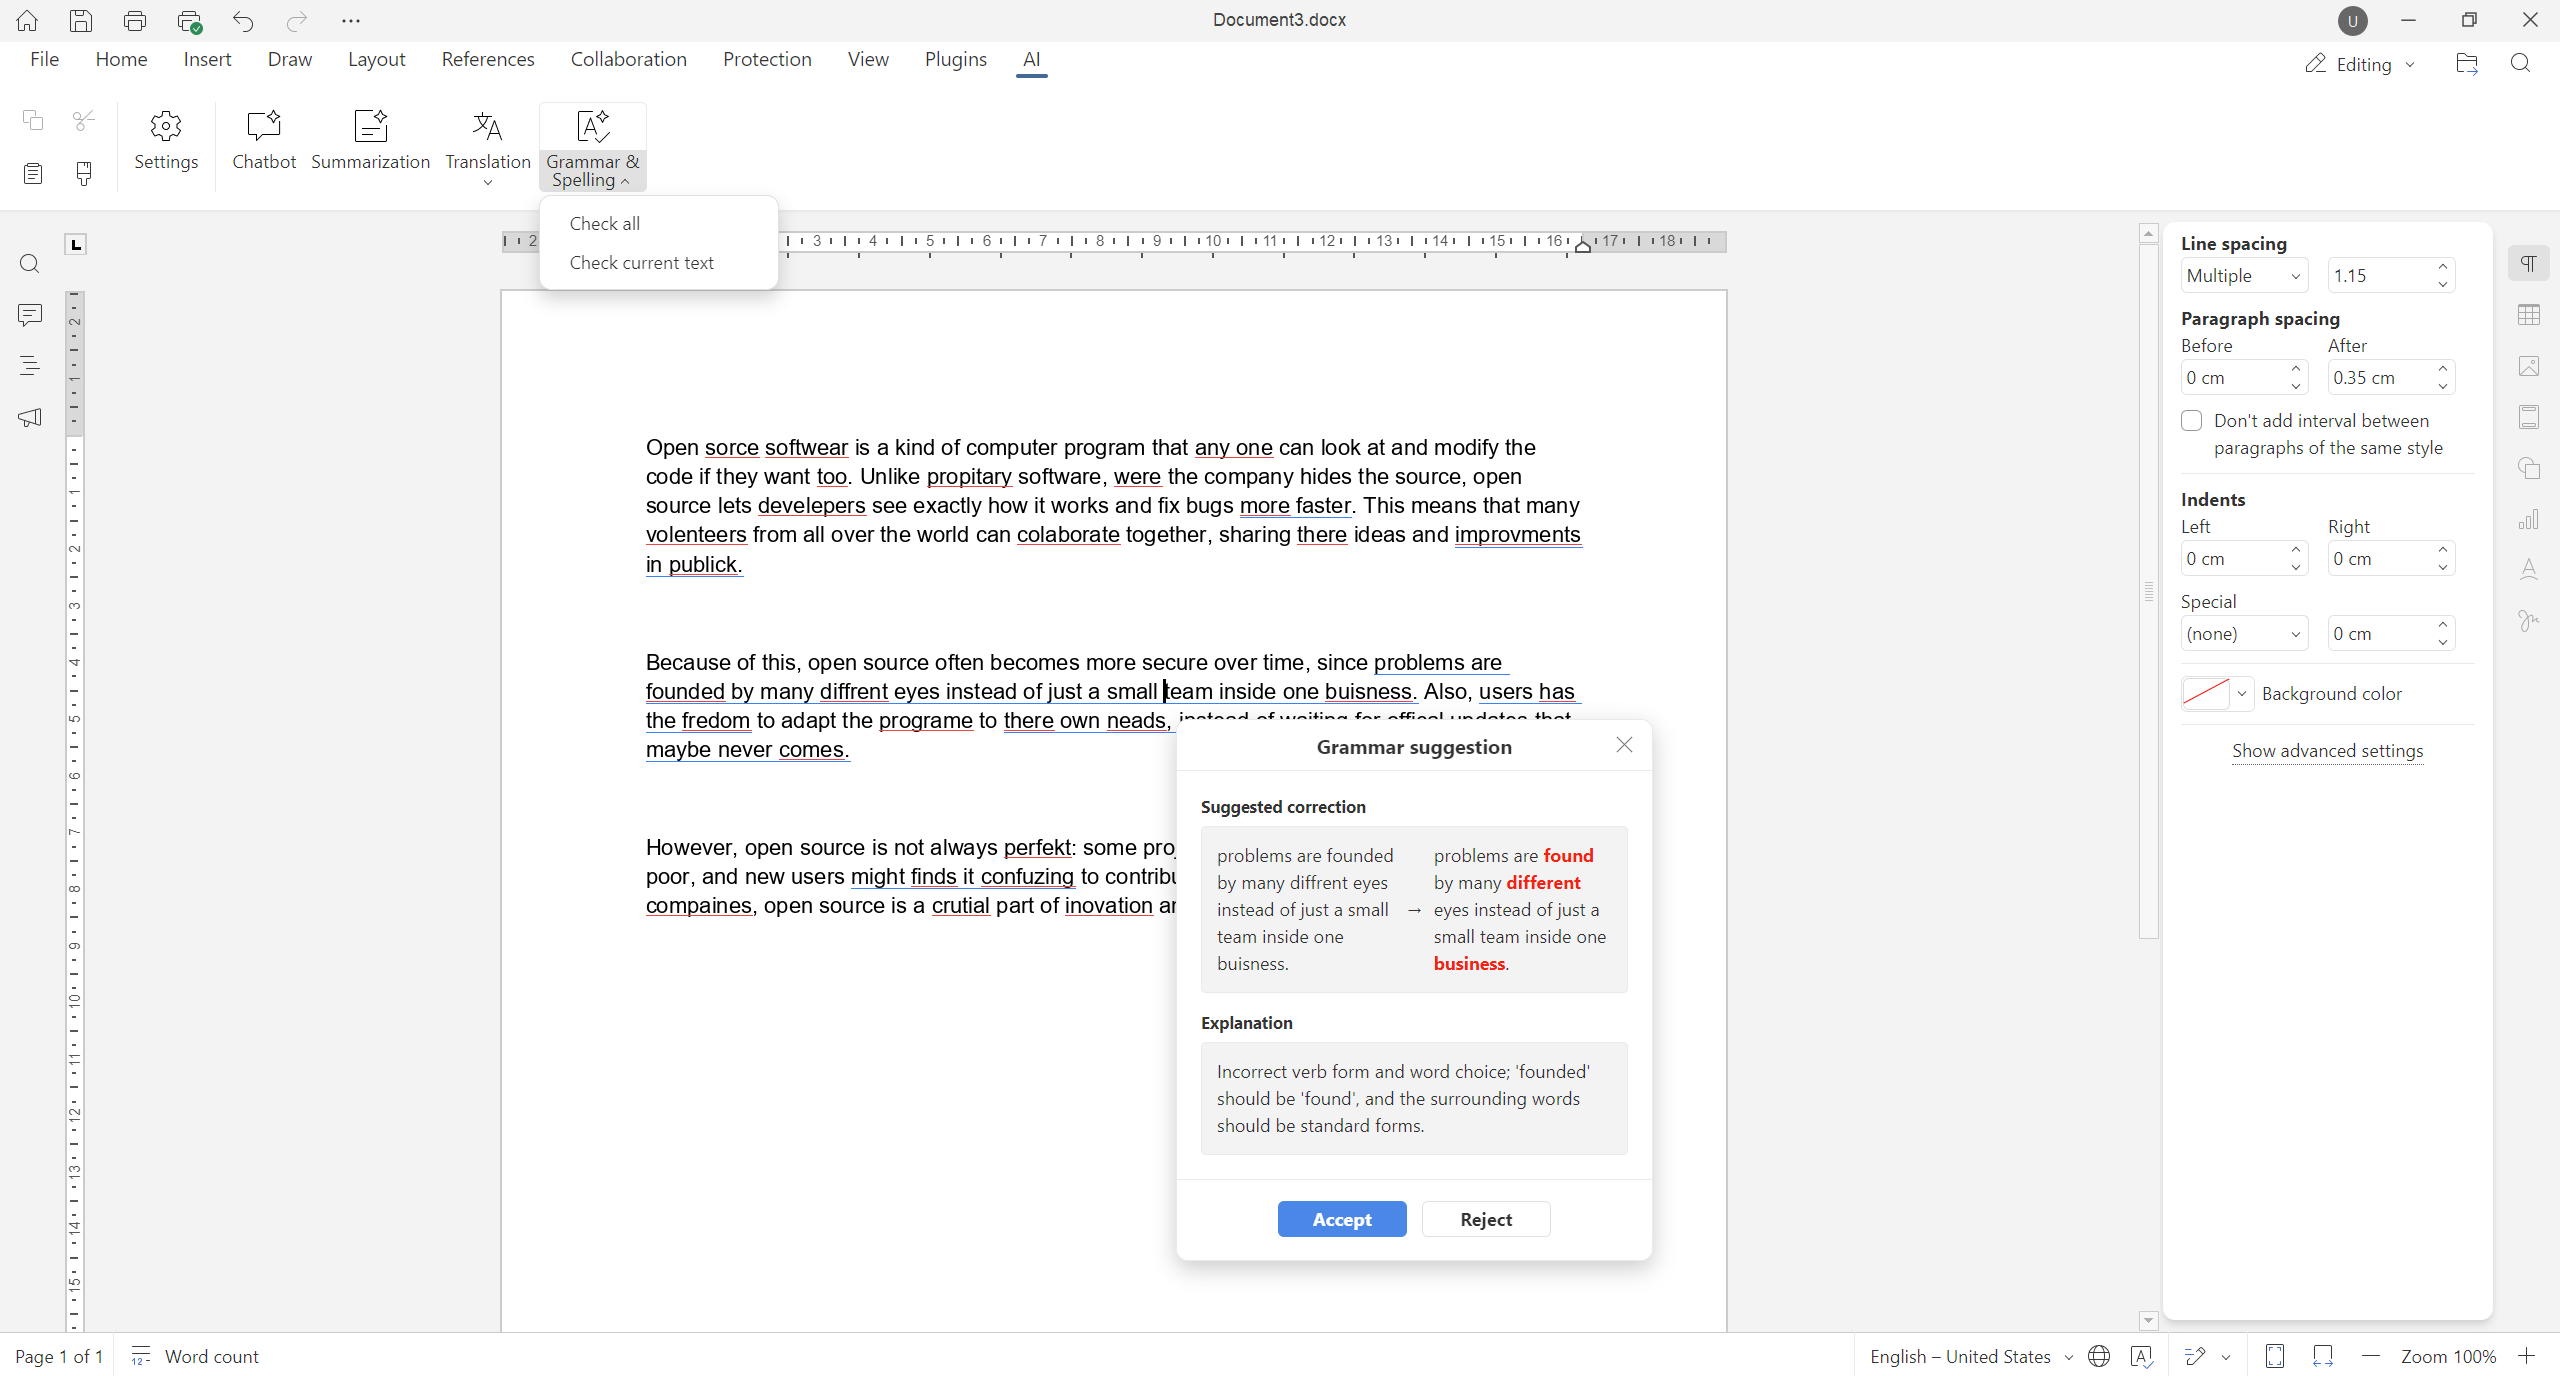This screenshot has width=2560, height=1376.
Task: Open the Table settings panel
Action: point(2530,315)
